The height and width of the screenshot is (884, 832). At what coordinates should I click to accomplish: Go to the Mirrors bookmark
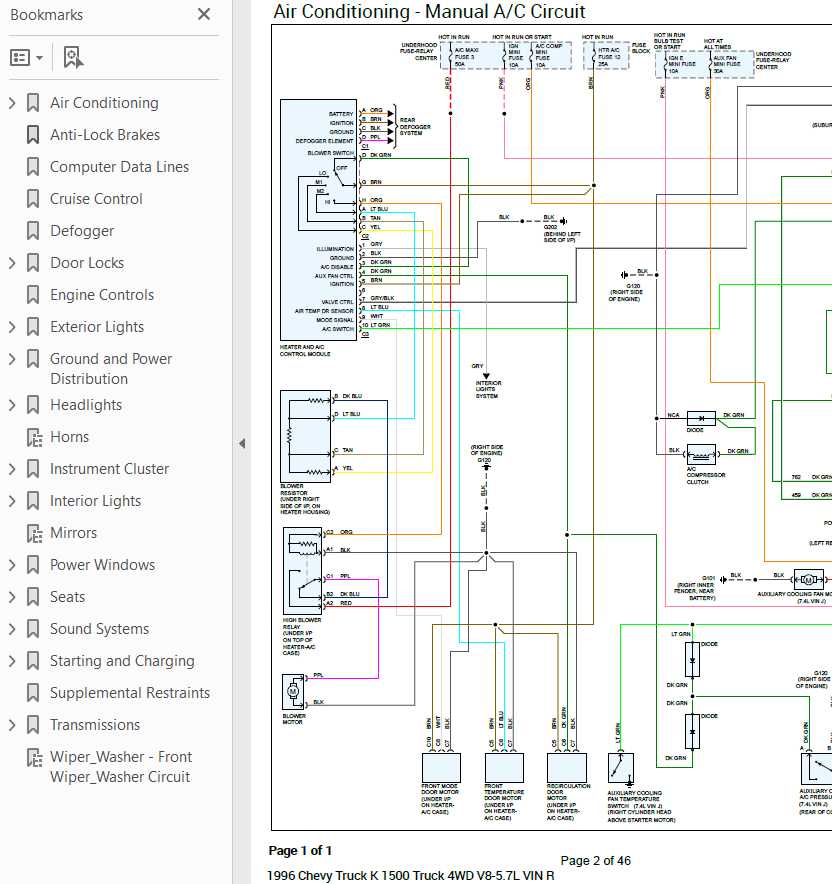[x=73, y=533]
